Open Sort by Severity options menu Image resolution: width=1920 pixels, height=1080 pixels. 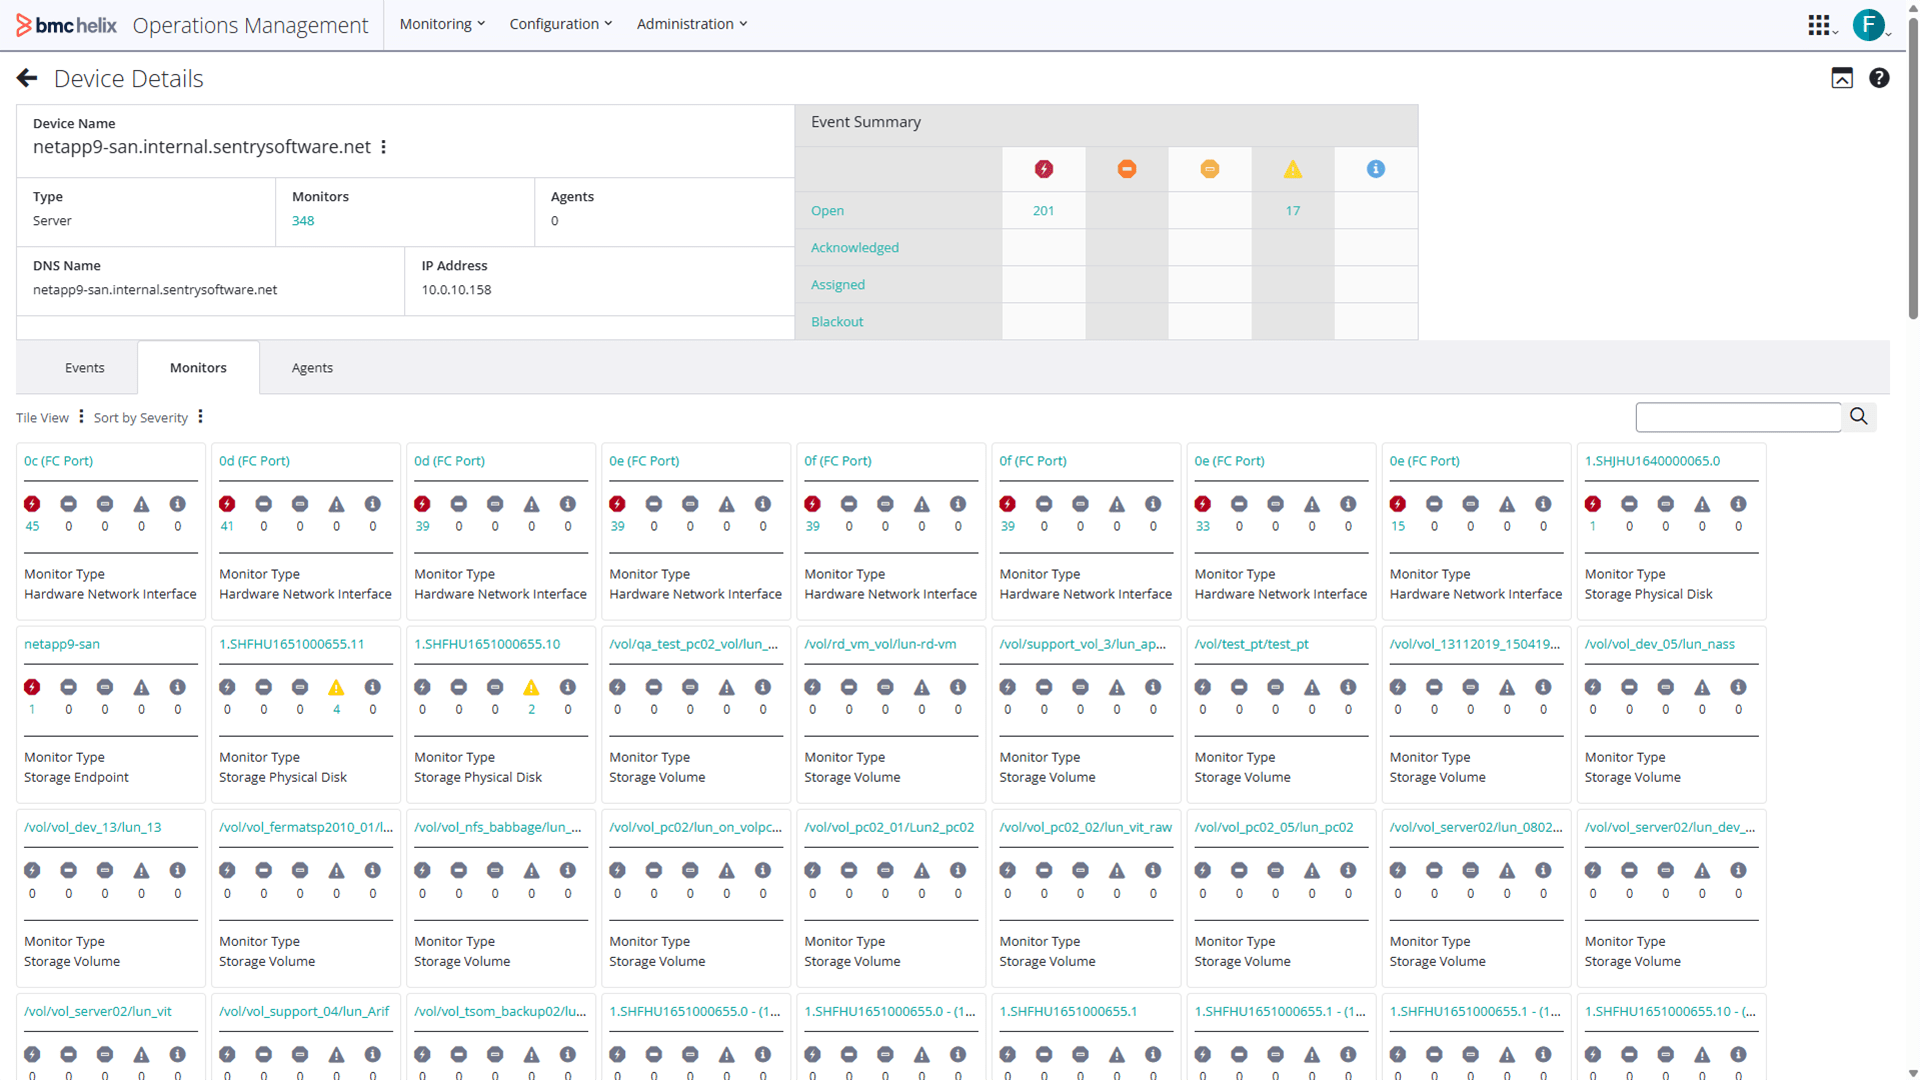tap(200, 417)
